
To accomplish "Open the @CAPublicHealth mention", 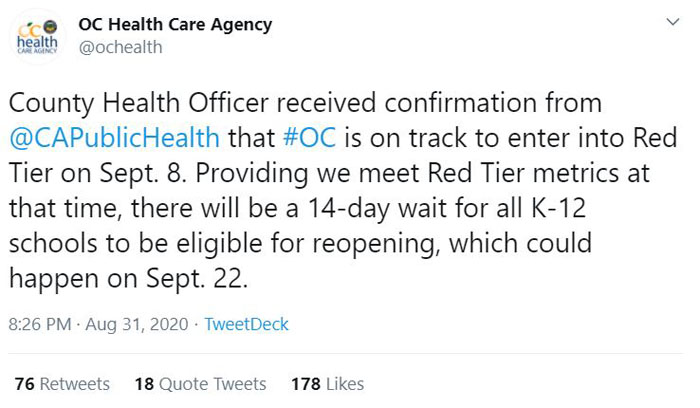I will click(114, 138).
